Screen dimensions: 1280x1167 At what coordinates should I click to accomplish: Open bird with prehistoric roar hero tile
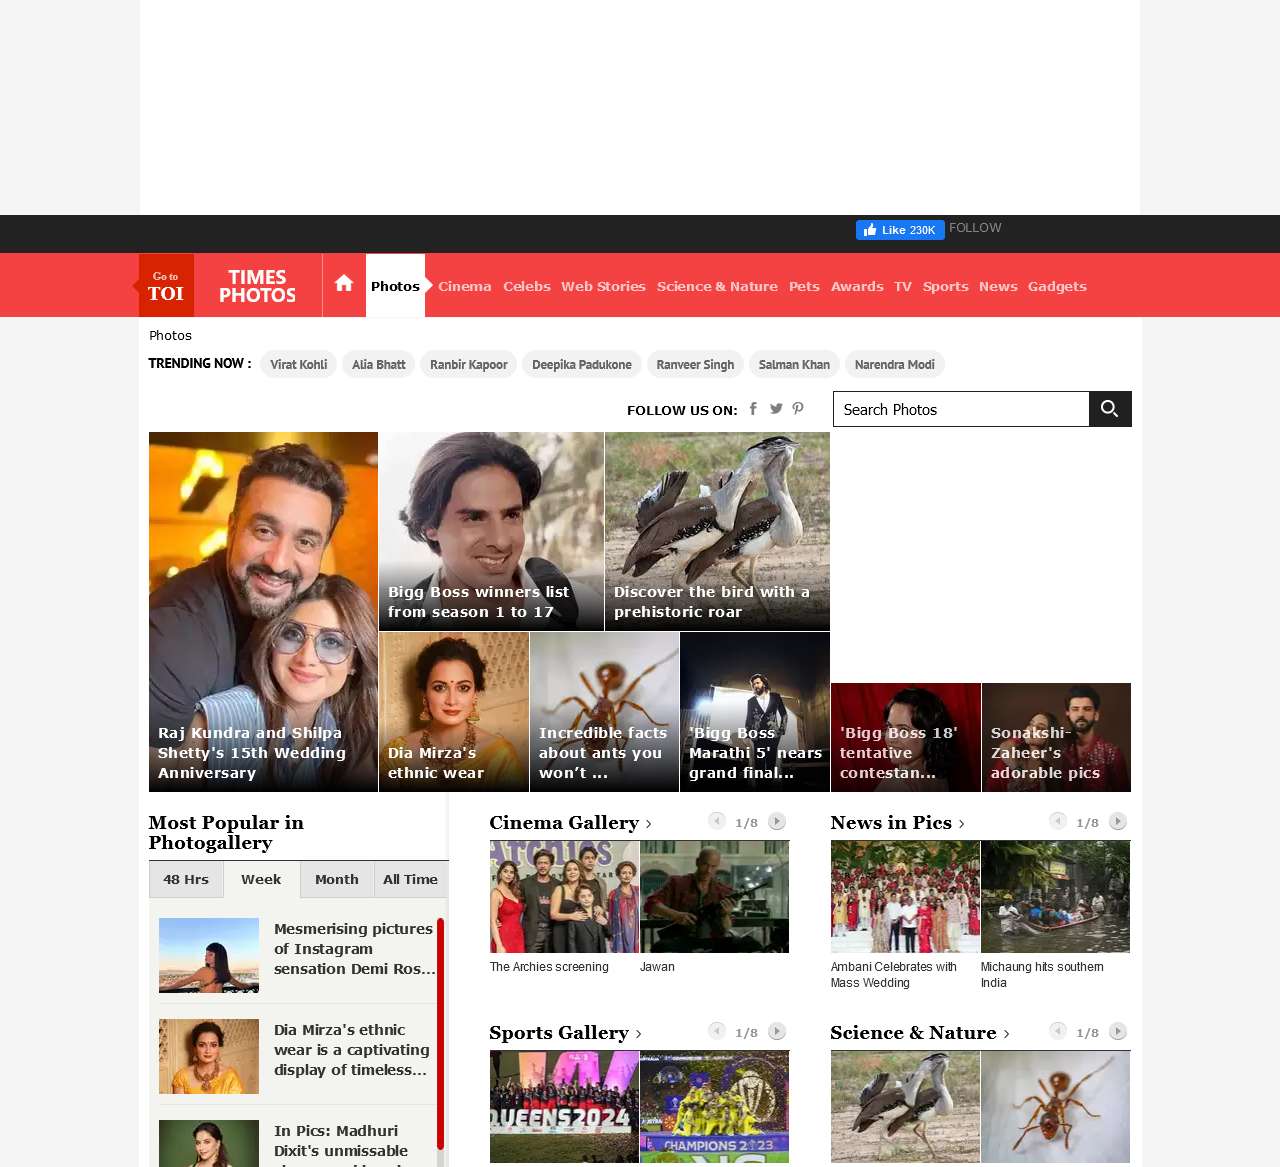click(x=717, y=531)
